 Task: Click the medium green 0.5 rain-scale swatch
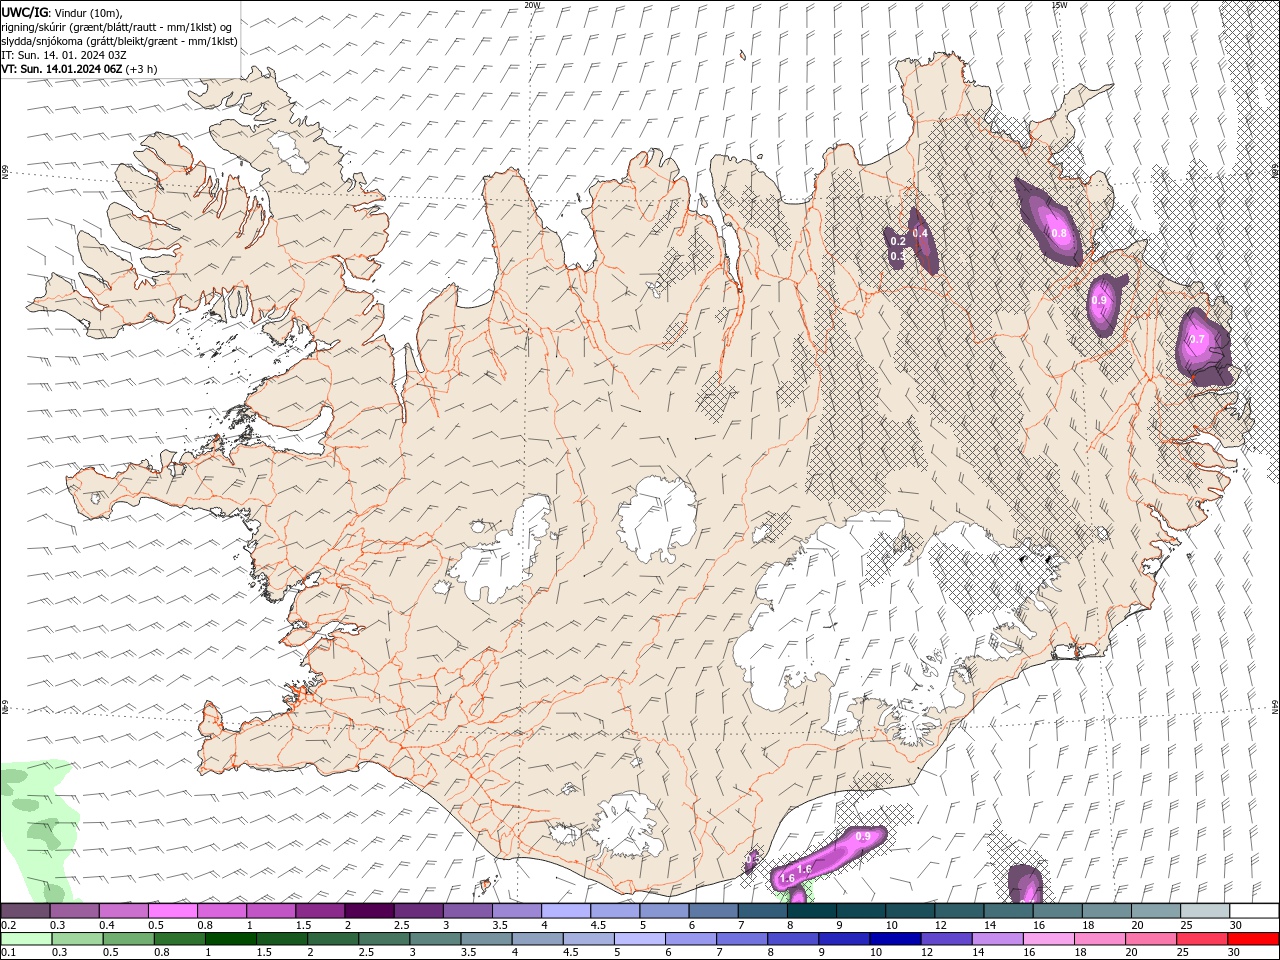[x=128, y=939]
